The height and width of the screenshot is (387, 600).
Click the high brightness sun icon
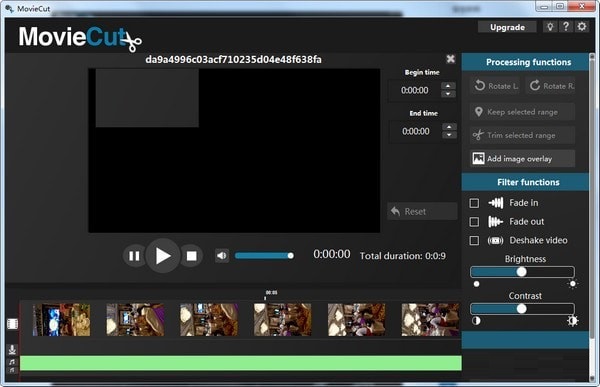coord(572,284)
